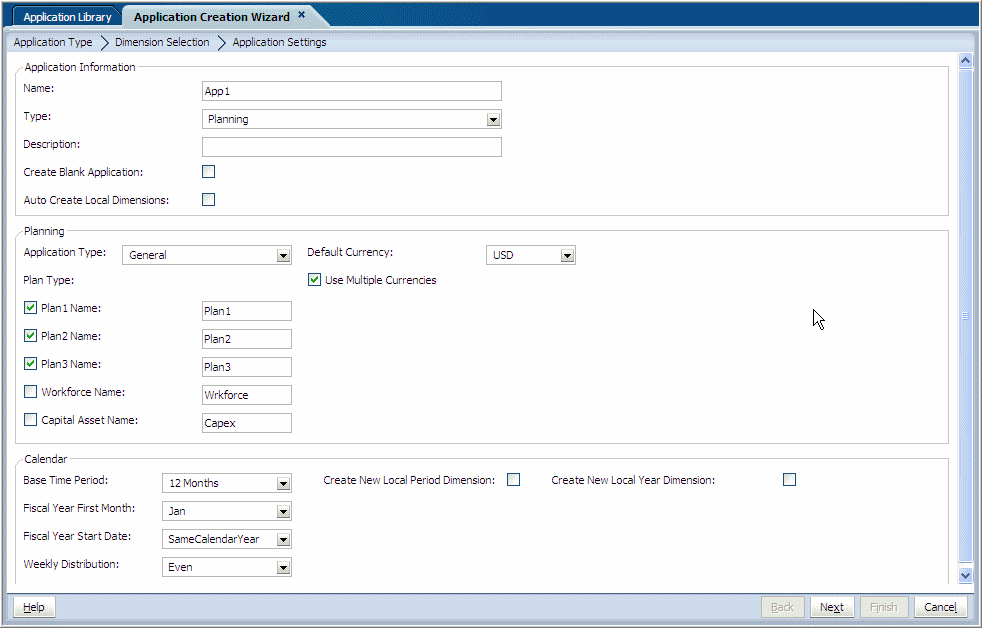Viewport: 982px width, 628px height.
Task: Enable Create New Local Year Dimension
Action: click(789, 479)
